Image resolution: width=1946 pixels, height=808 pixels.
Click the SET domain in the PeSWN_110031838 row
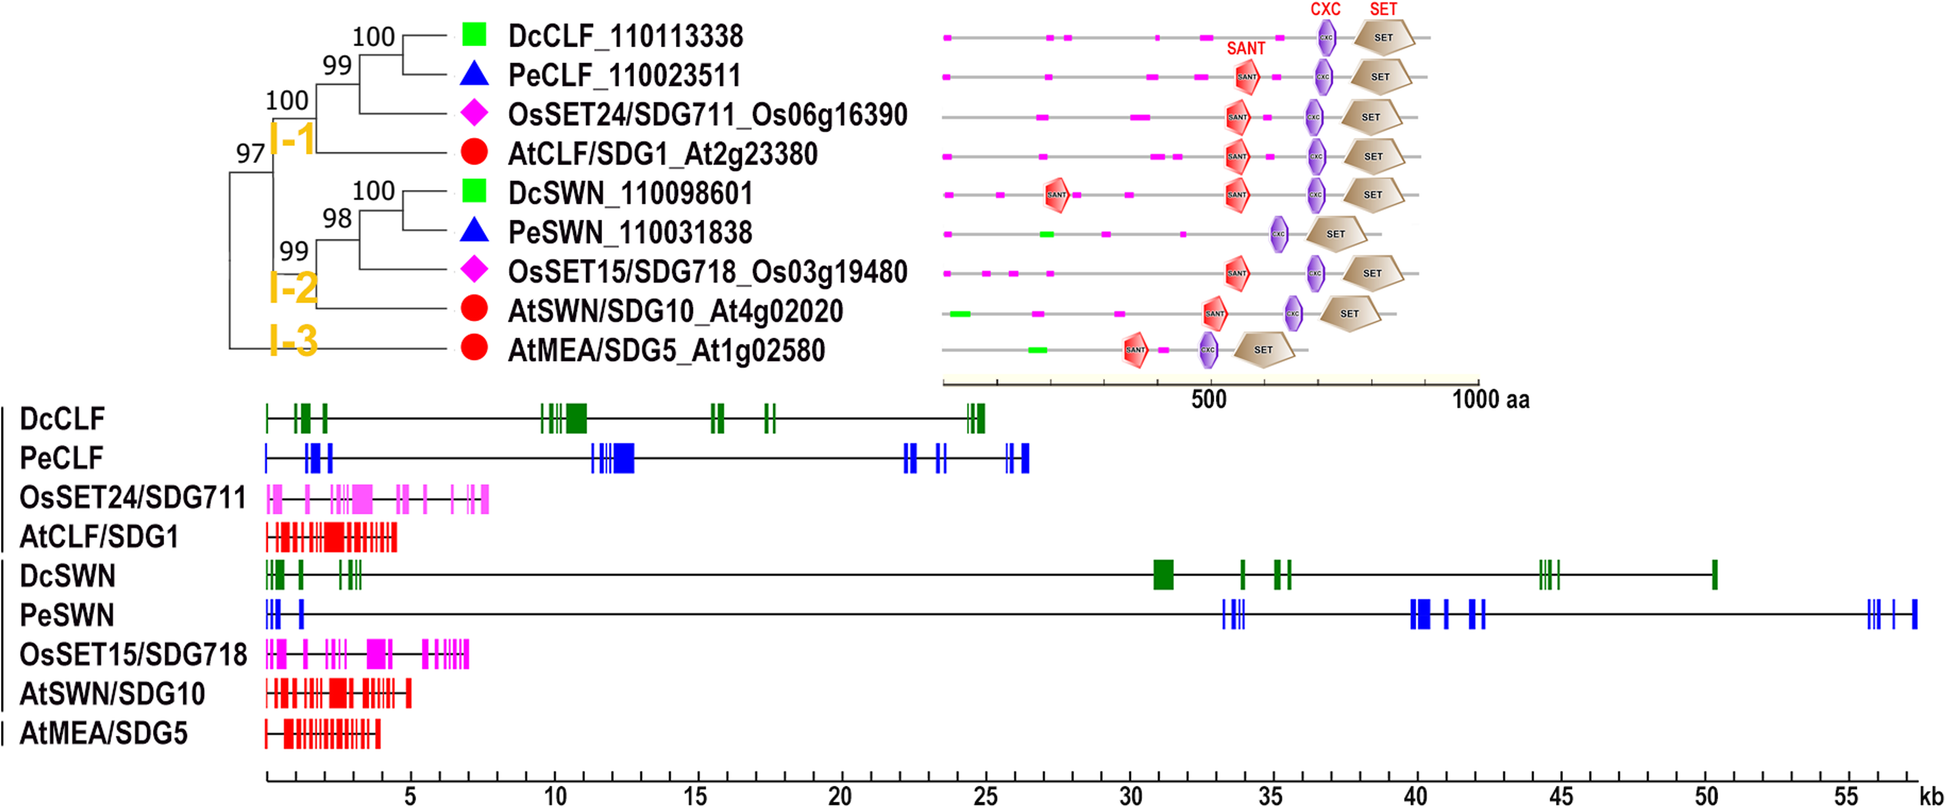(1336, 234)
